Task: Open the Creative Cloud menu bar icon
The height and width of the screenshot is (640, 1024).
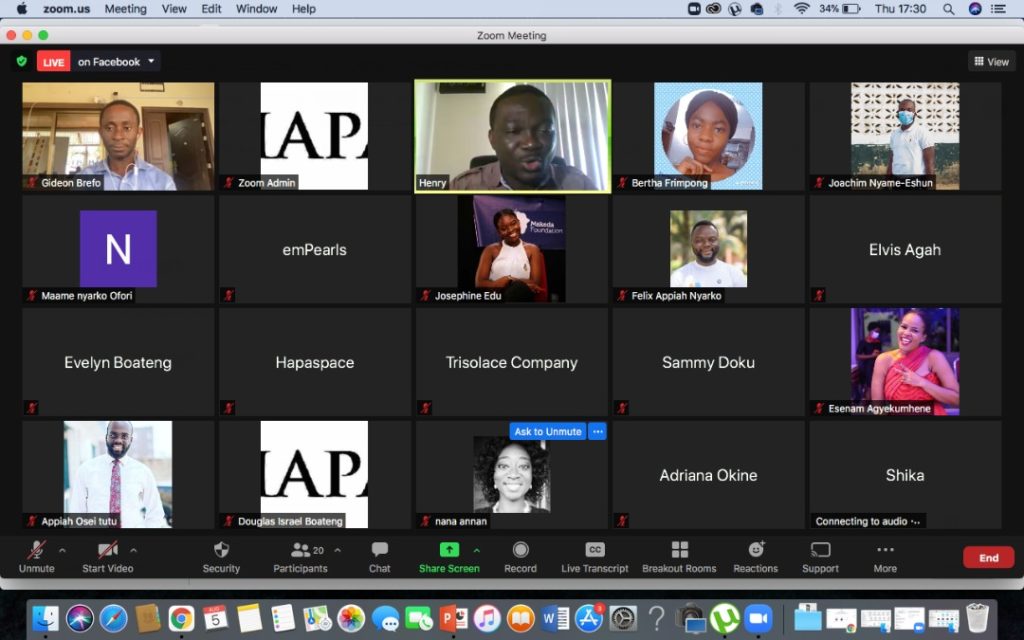Action: coord(714,9)
